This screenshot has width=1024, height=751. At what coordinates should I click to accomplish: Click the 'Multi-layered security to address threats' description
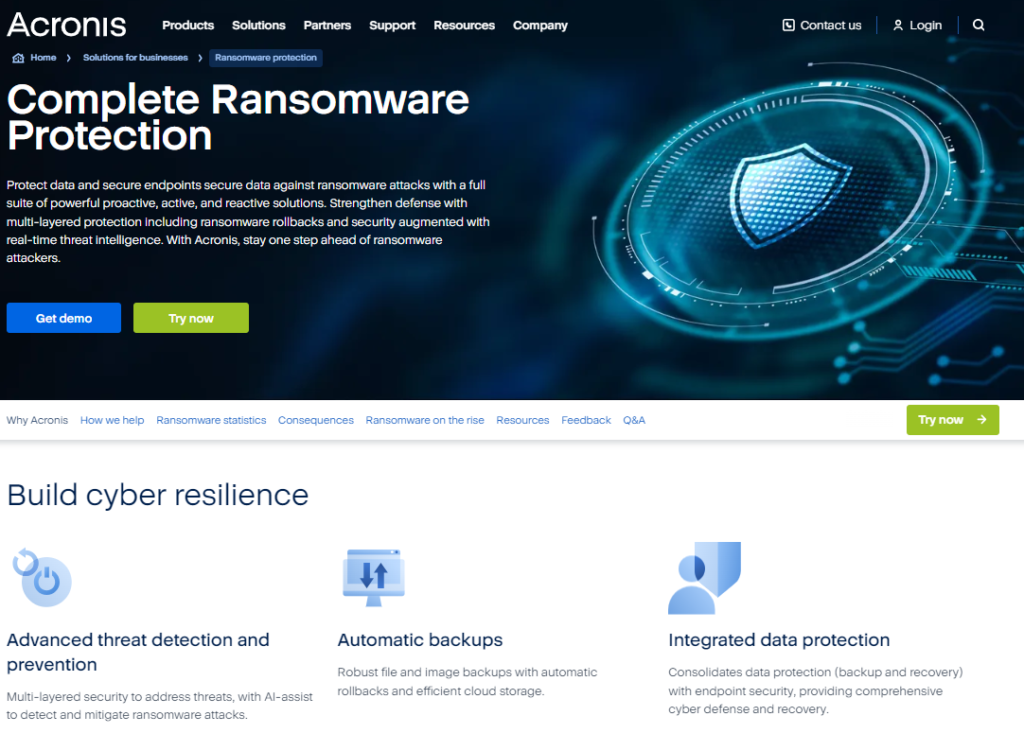click(159, 706)
